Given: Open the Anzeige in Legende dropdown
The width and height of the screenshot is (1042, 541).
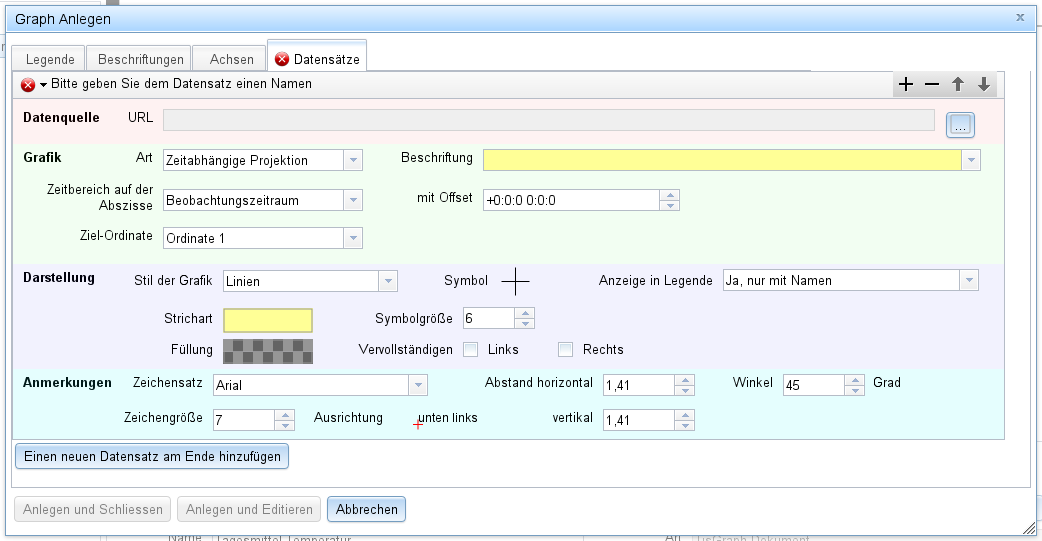Looking at the screenshot, I should coord(969,280).
